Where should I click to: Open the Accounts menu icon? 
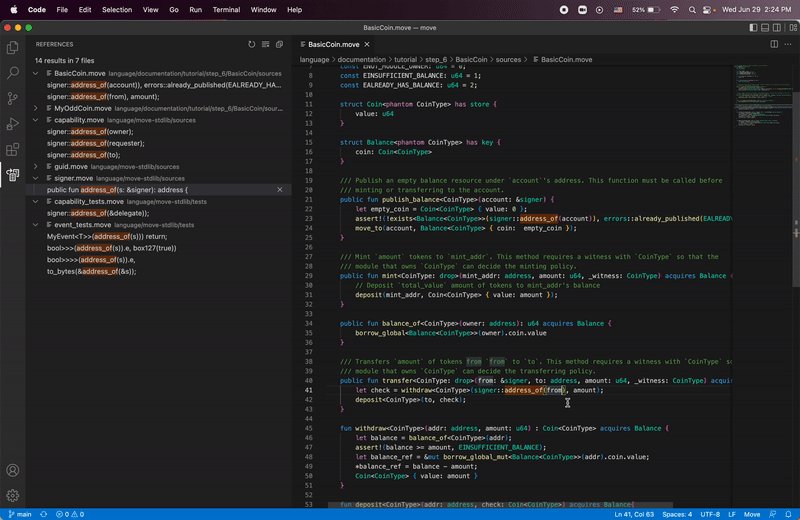[13, 470]
